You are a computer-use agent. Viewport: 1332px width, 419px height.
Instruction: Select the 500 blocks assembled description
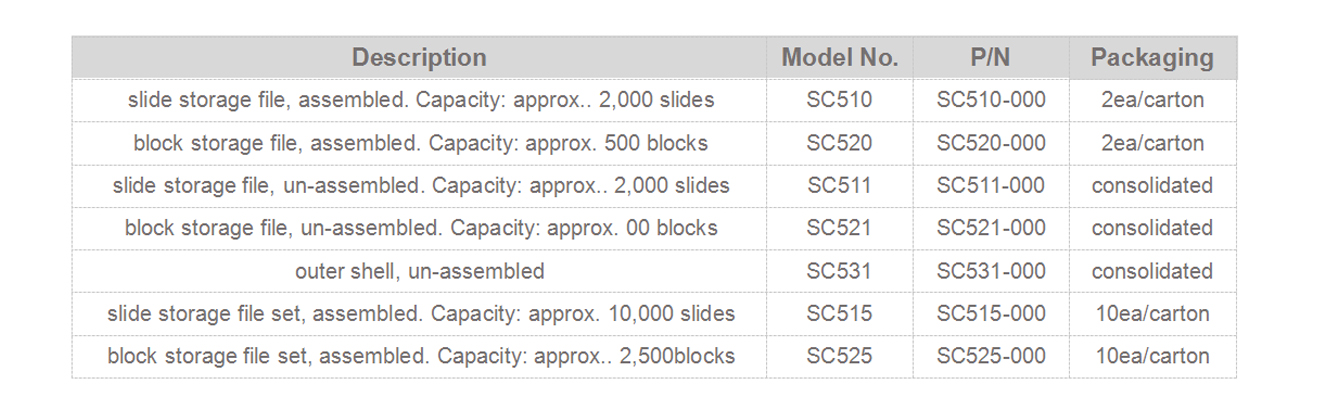421,143
